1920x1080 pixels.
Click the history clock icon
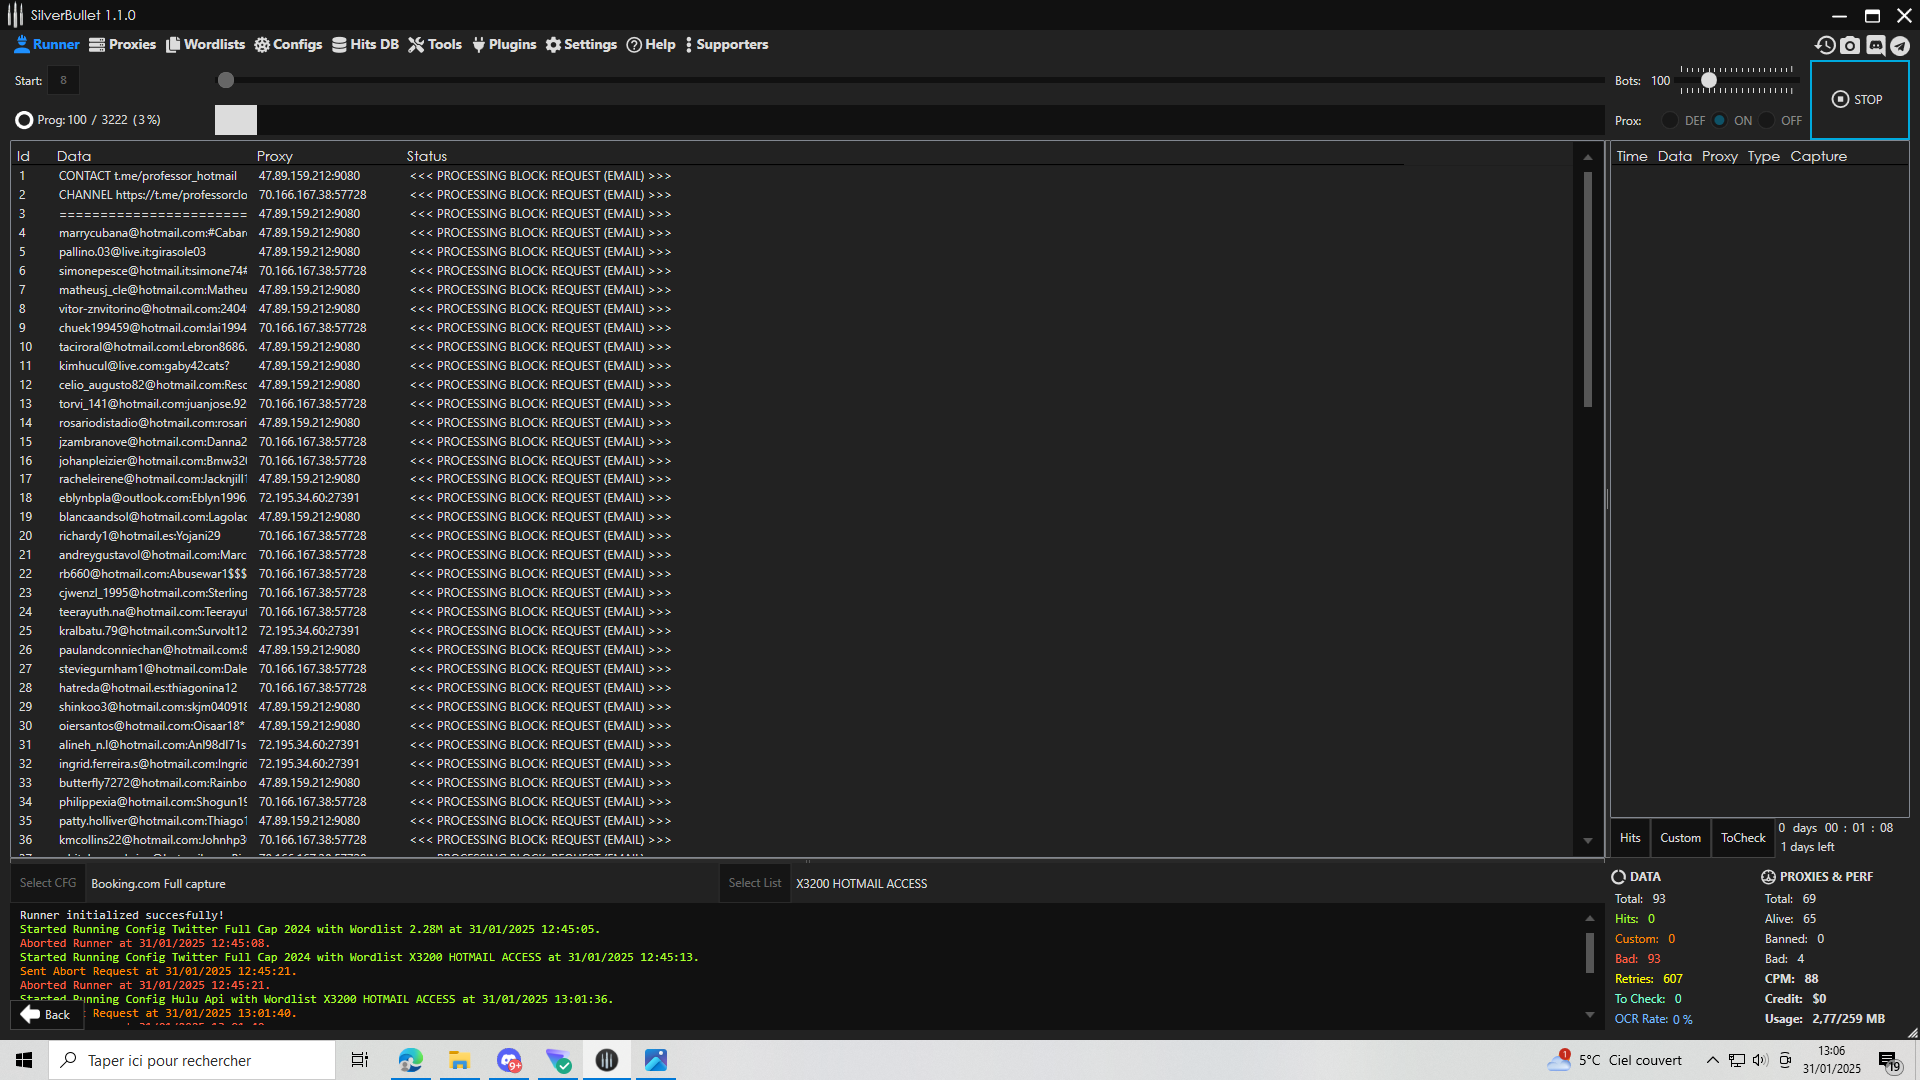[x=1825, y=45]
